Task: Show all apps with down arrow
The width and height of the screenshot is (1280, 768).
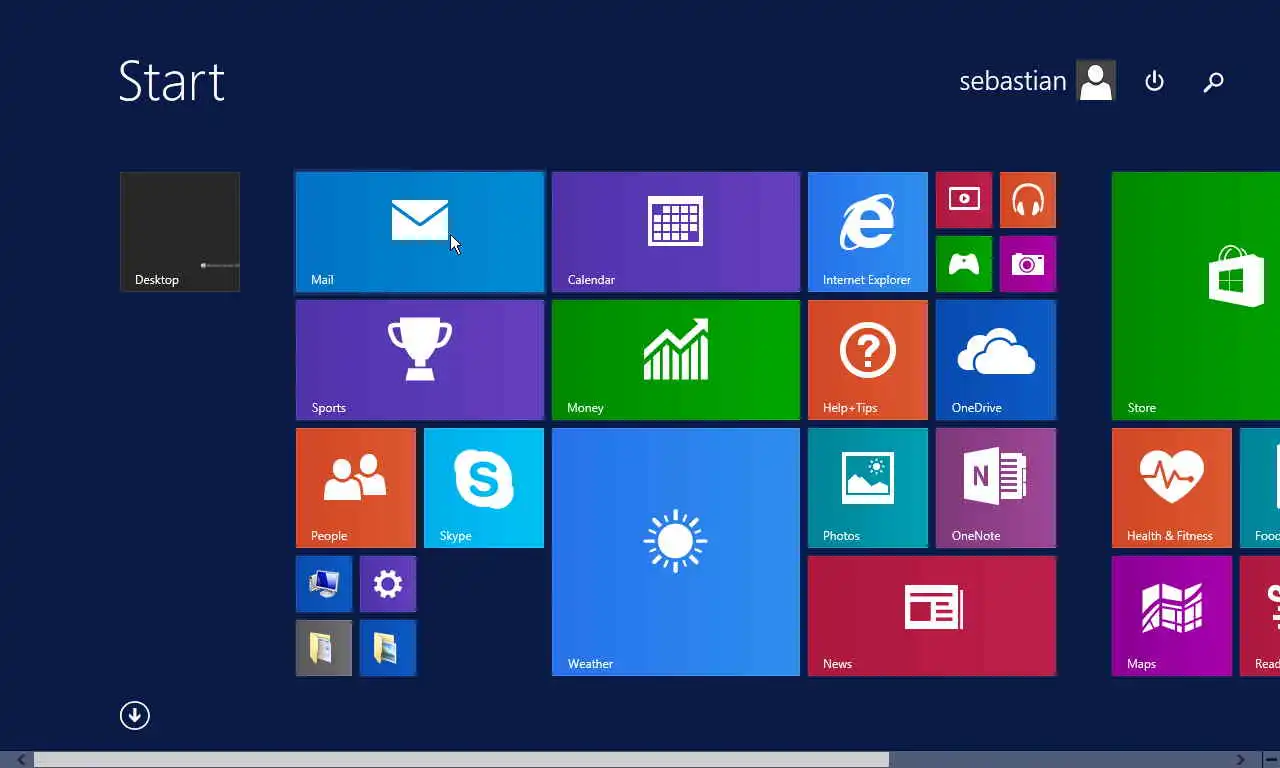Action: pyautogui.click(x=135, y=715)
